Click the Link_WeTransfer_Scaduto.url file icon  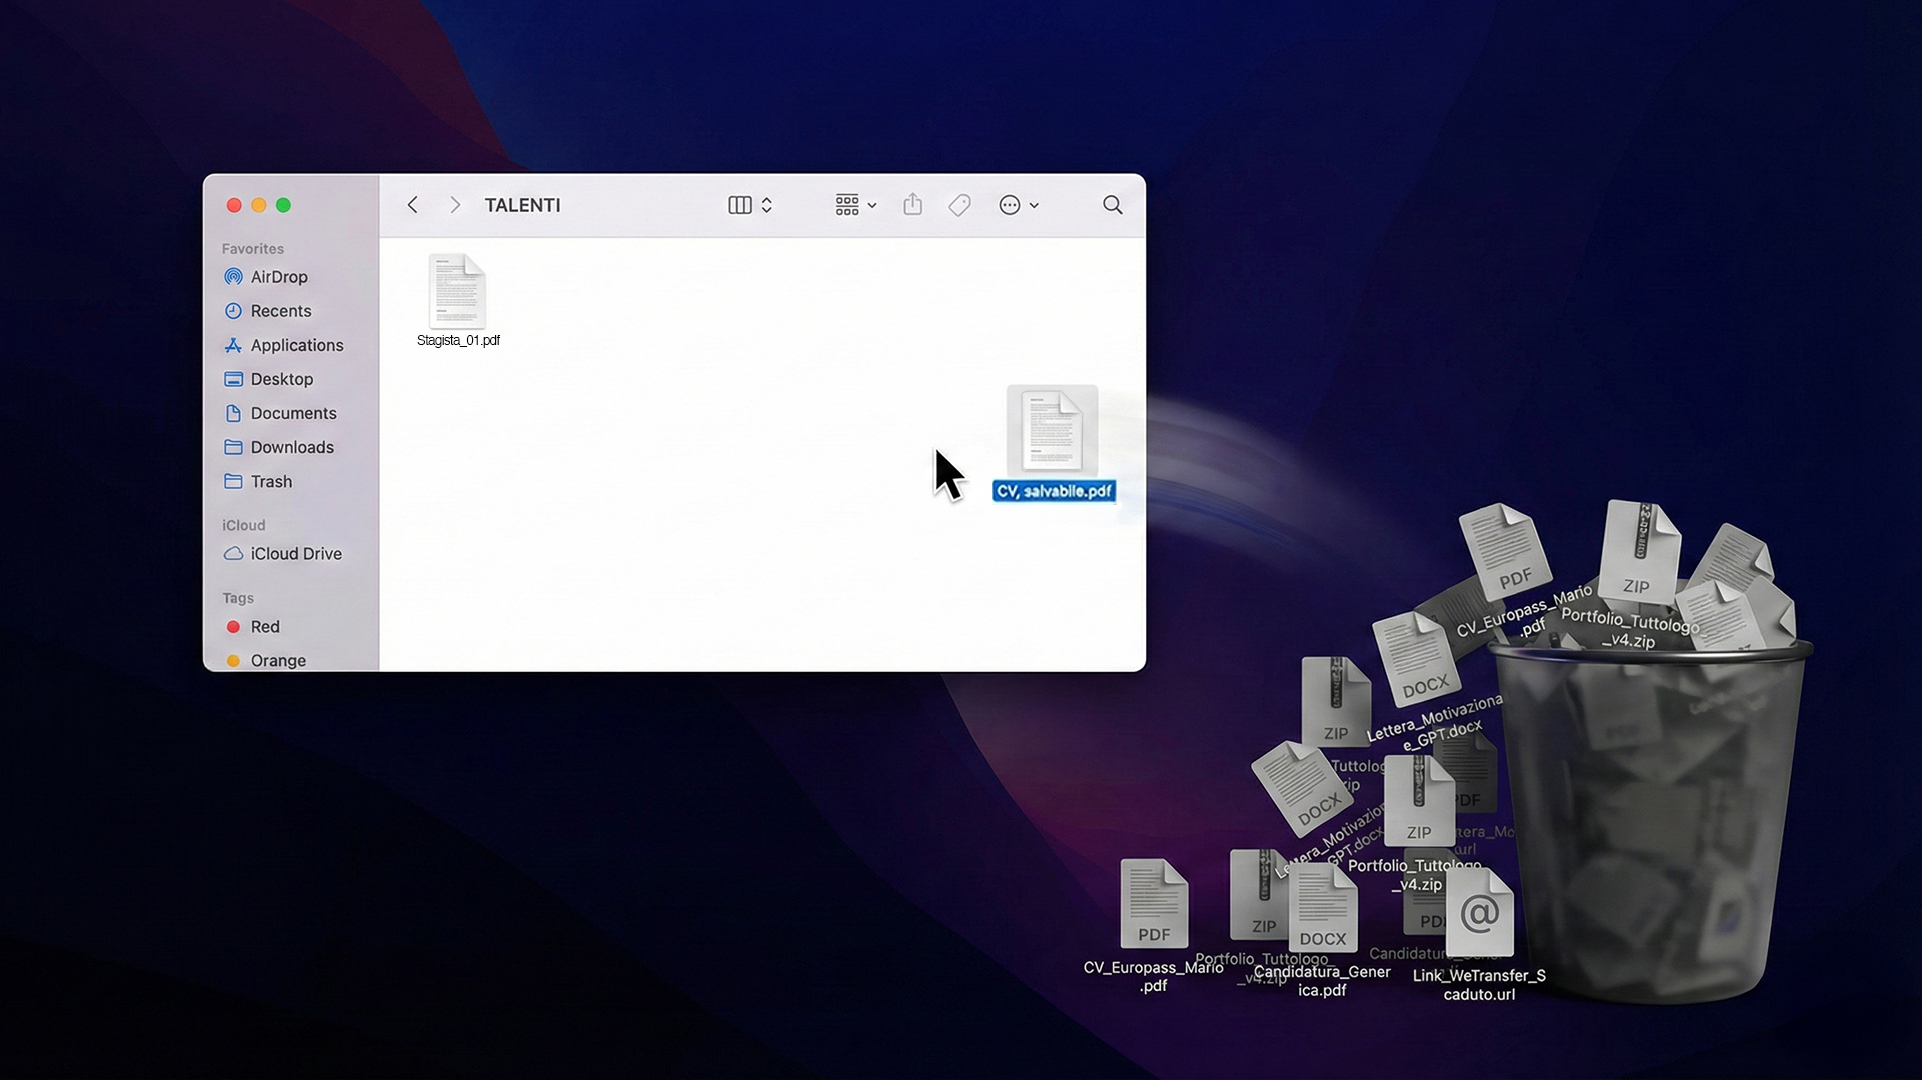pyautogui.click(x=1479, y=914)
